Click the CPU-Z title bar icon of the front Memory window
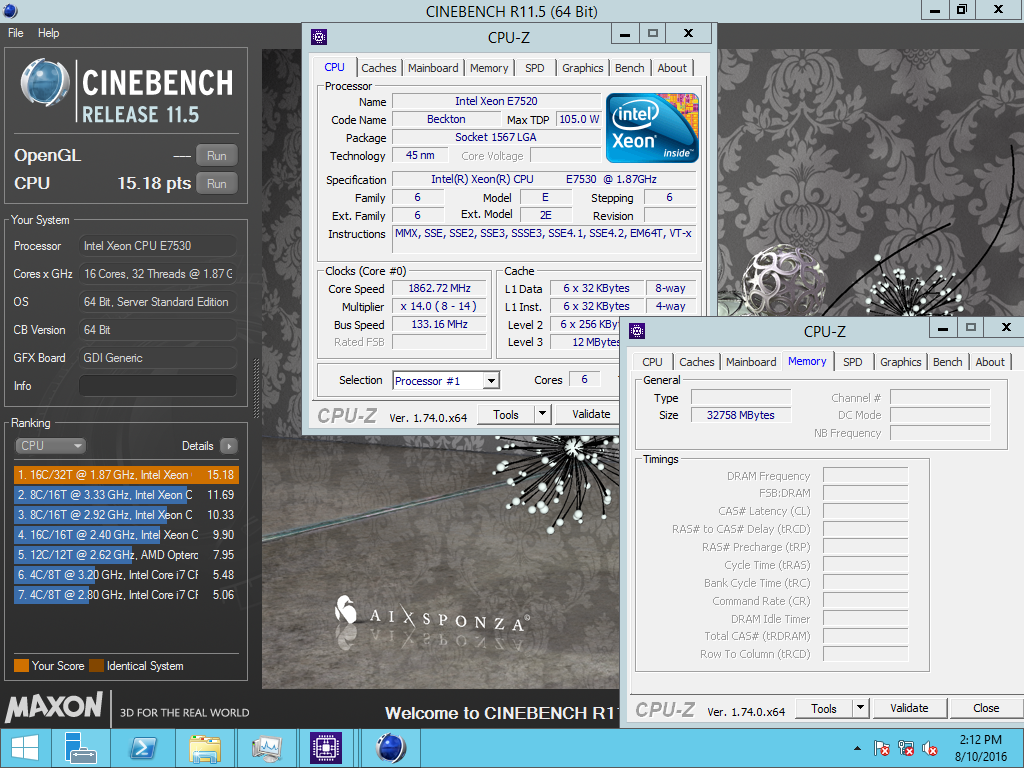The image size is (1024, 768). (637, 331)
